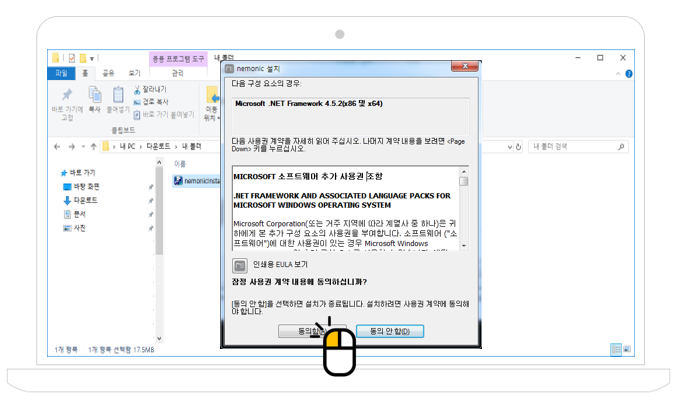Click the EULA text scrollbar up arrow
677x405 pixels.
464,171
